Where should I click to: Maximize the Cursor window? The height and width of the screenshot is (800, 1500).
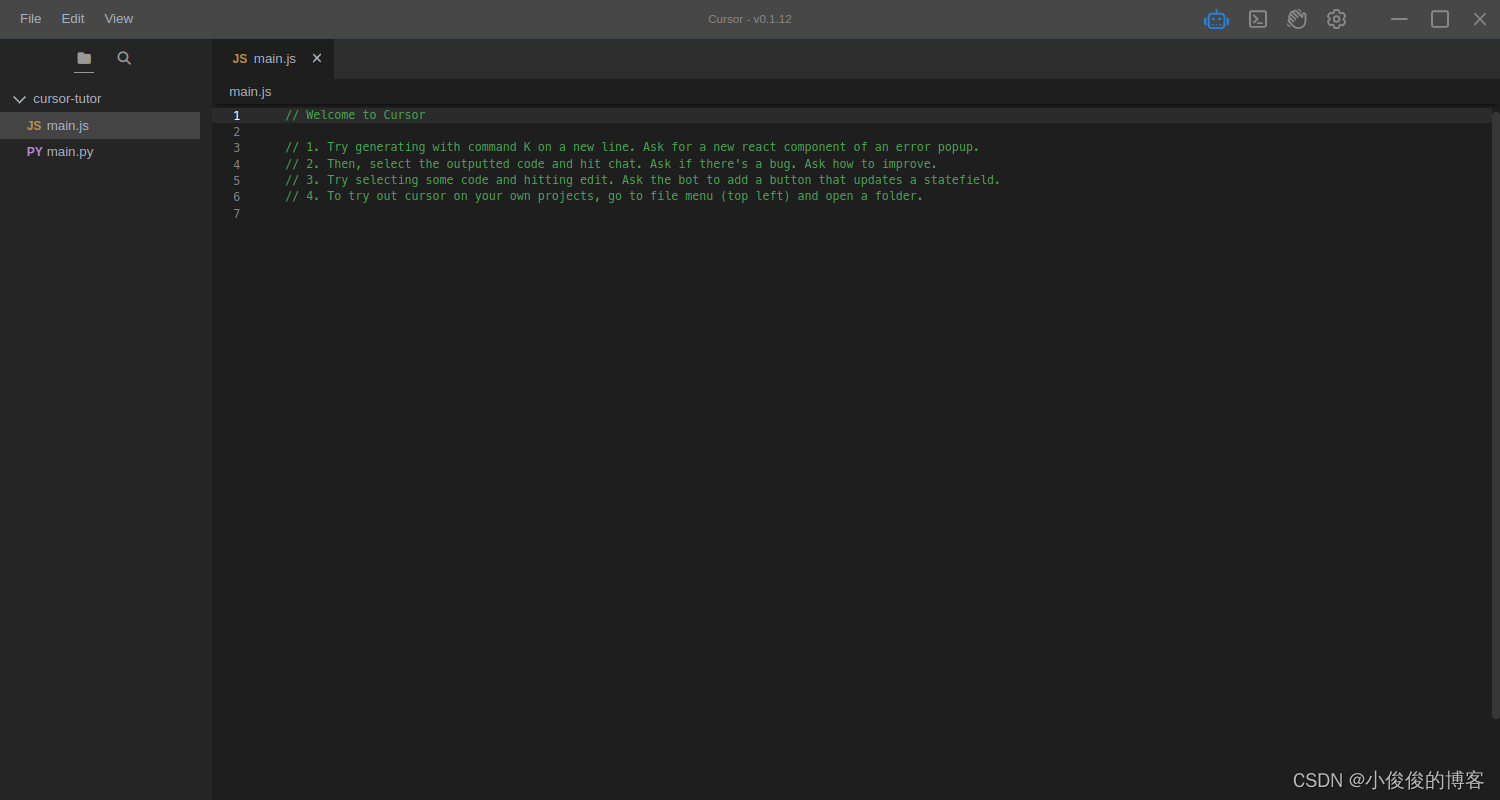[x=1440, y=19]
